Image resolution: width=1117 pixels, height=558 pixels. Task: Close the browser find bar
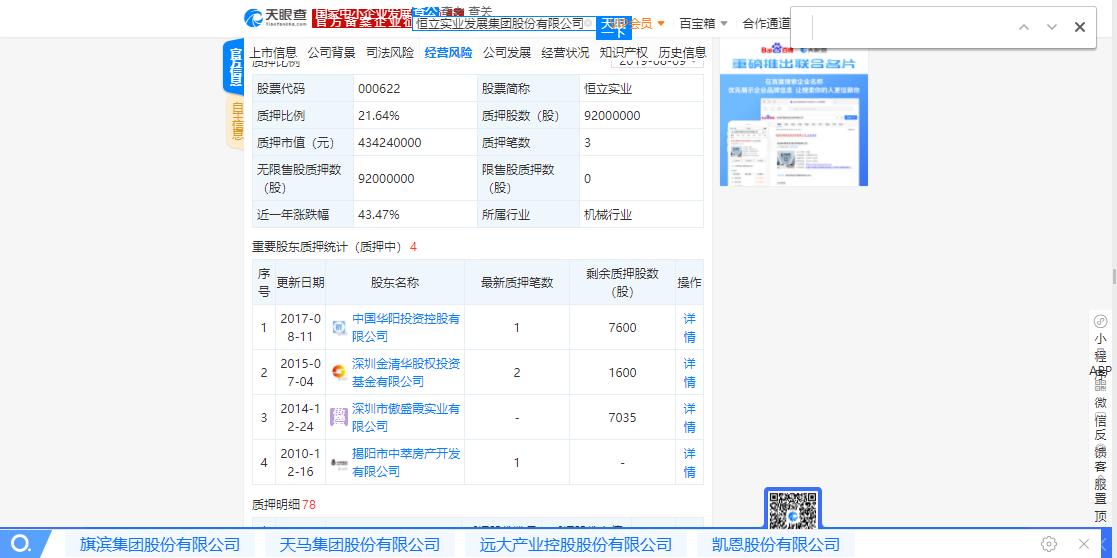pos(1079,27)
